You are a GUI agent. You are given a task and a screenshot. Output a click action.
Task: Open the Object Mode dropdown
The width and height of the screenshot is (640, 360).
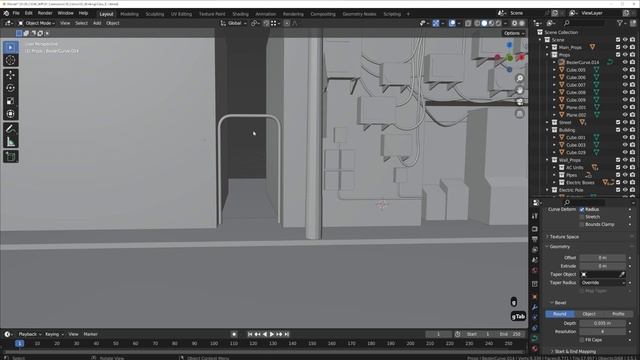[x=37, y=23]
